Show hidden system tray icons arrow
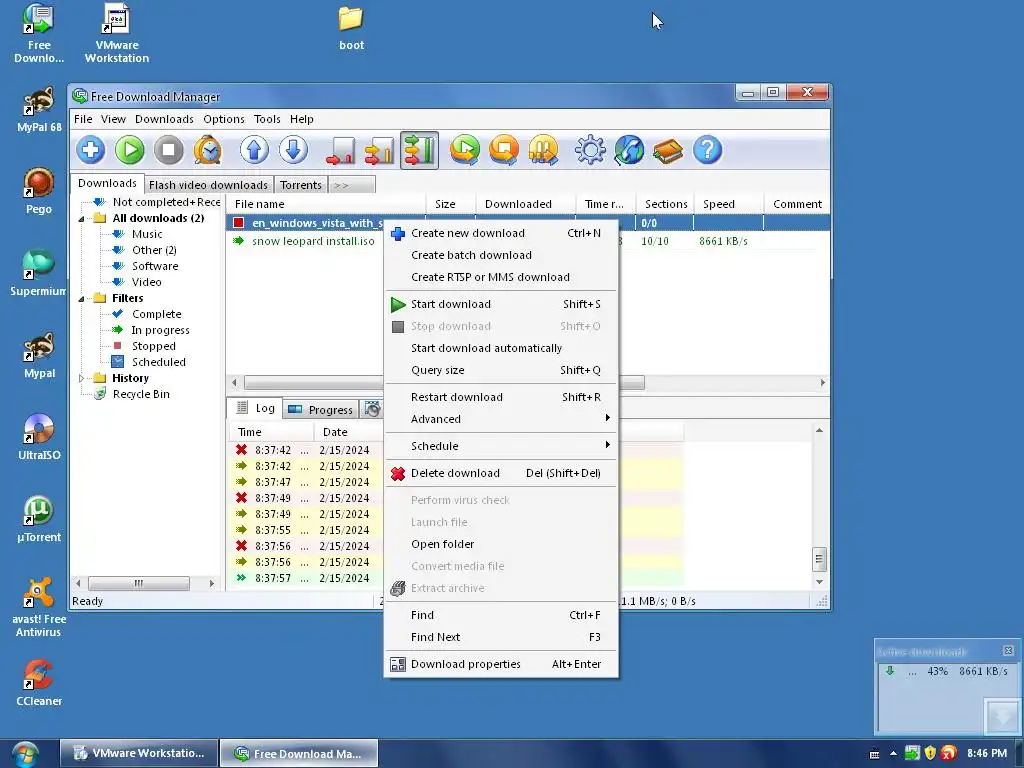Image resolution: width=1024 pixels, height=768 pixels. click(893, 754)
